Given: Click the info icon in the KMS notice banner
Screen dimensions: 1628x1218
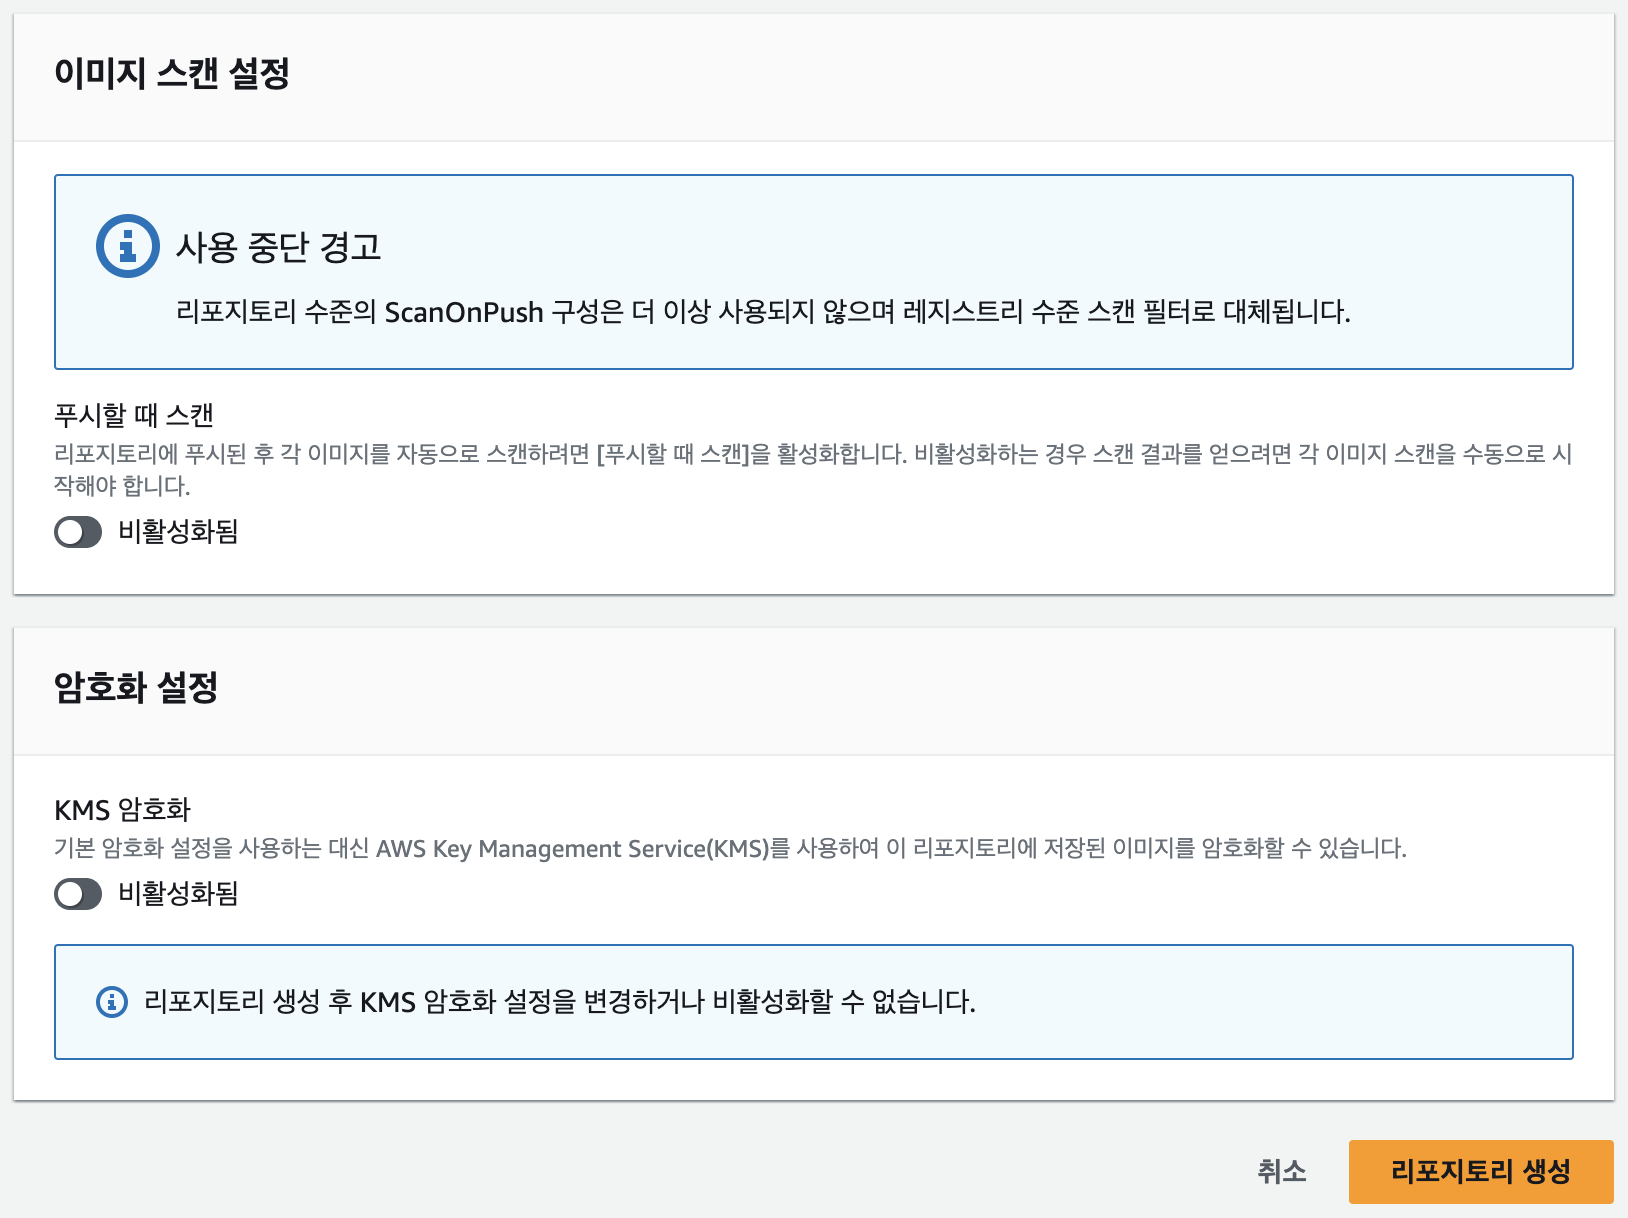Looking at the screenshot, I should [x=110, y=1000].
